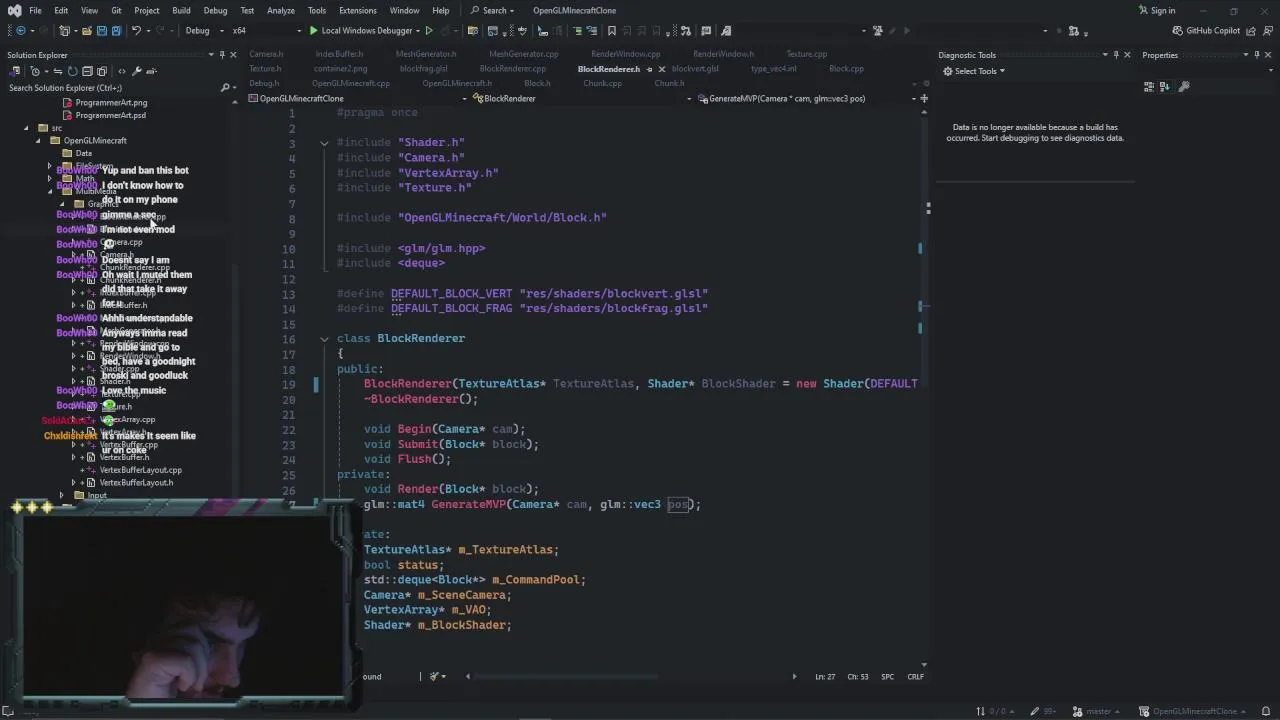Close the BlockRenderer.h tab
This screenshot has width=1280, height=720.
tap(662, 69)
